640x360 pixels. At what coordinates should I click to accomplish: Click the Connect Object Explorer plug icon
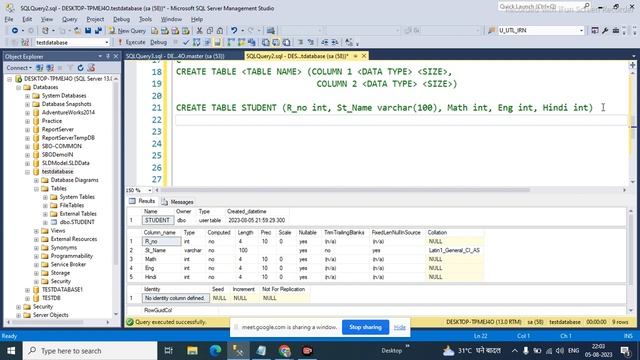[x=40, y=68]
